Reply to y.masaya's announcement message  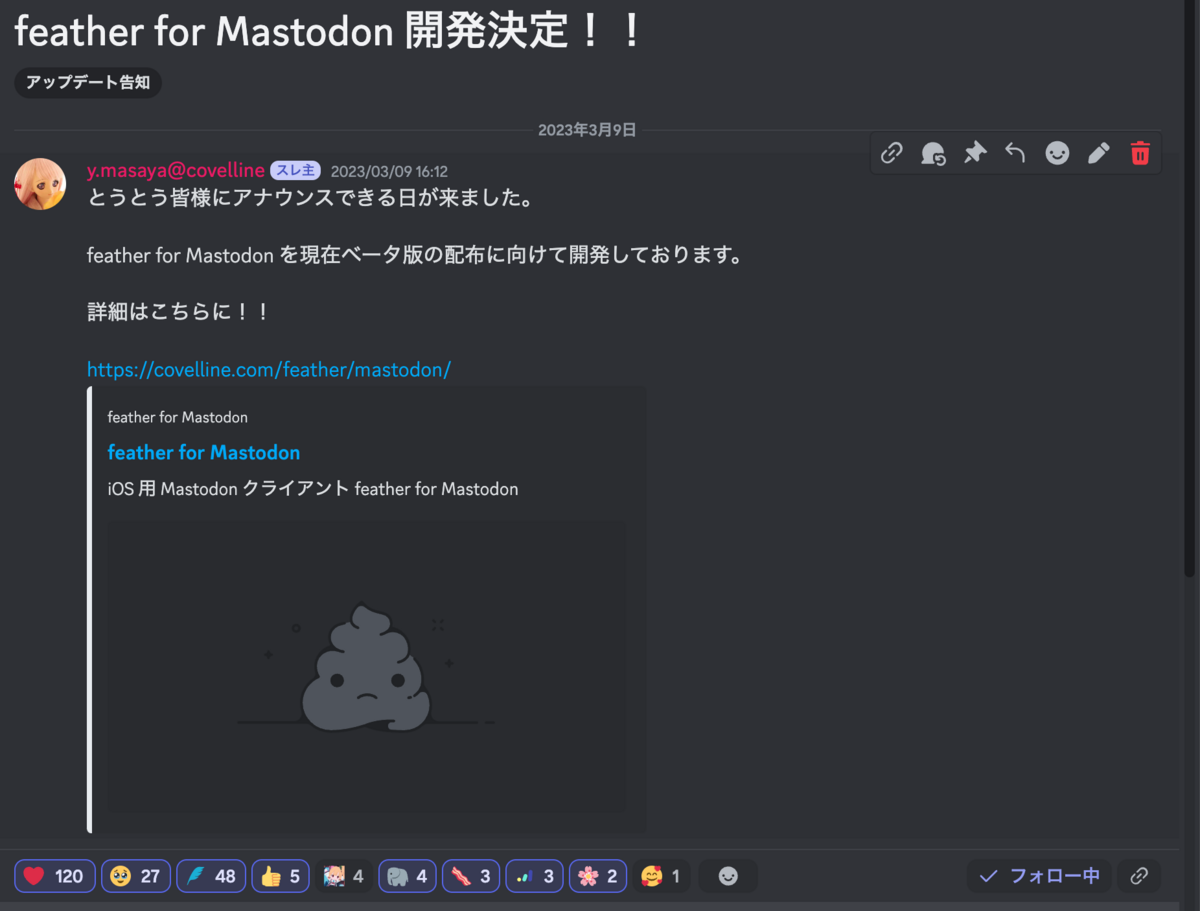(x=1015, y=153)
